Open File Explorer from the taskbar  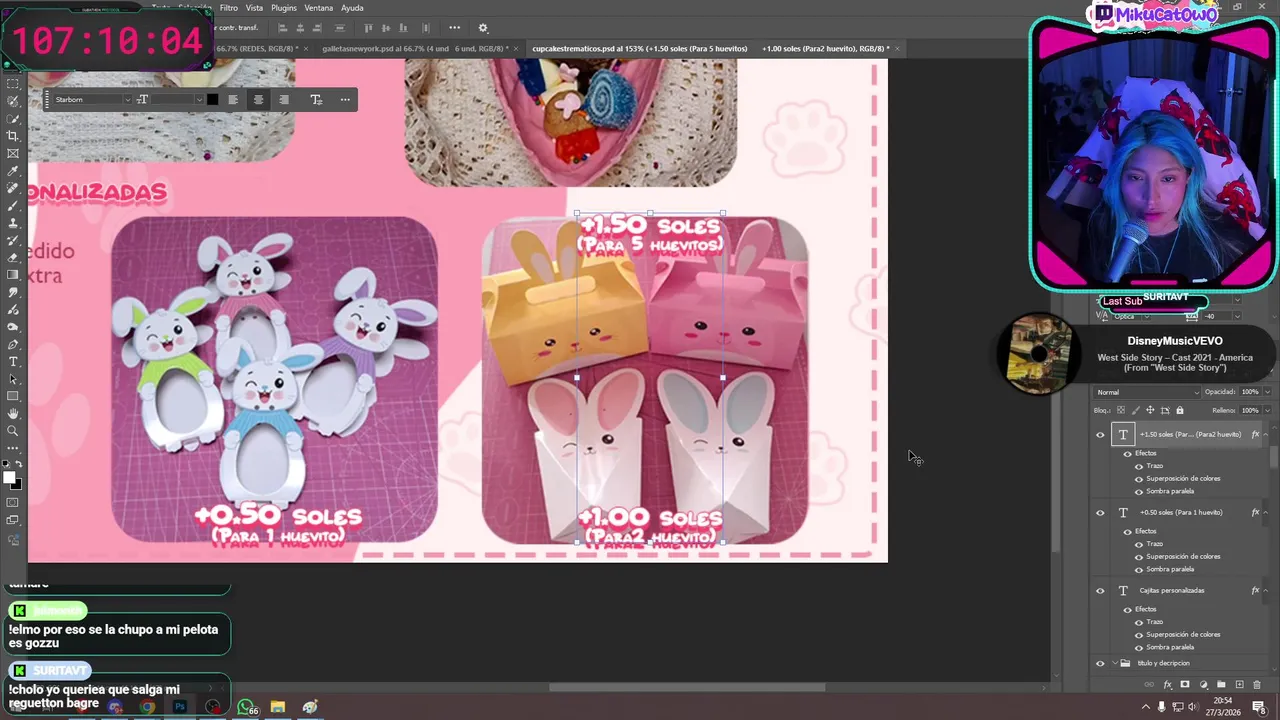click(278, 707)
